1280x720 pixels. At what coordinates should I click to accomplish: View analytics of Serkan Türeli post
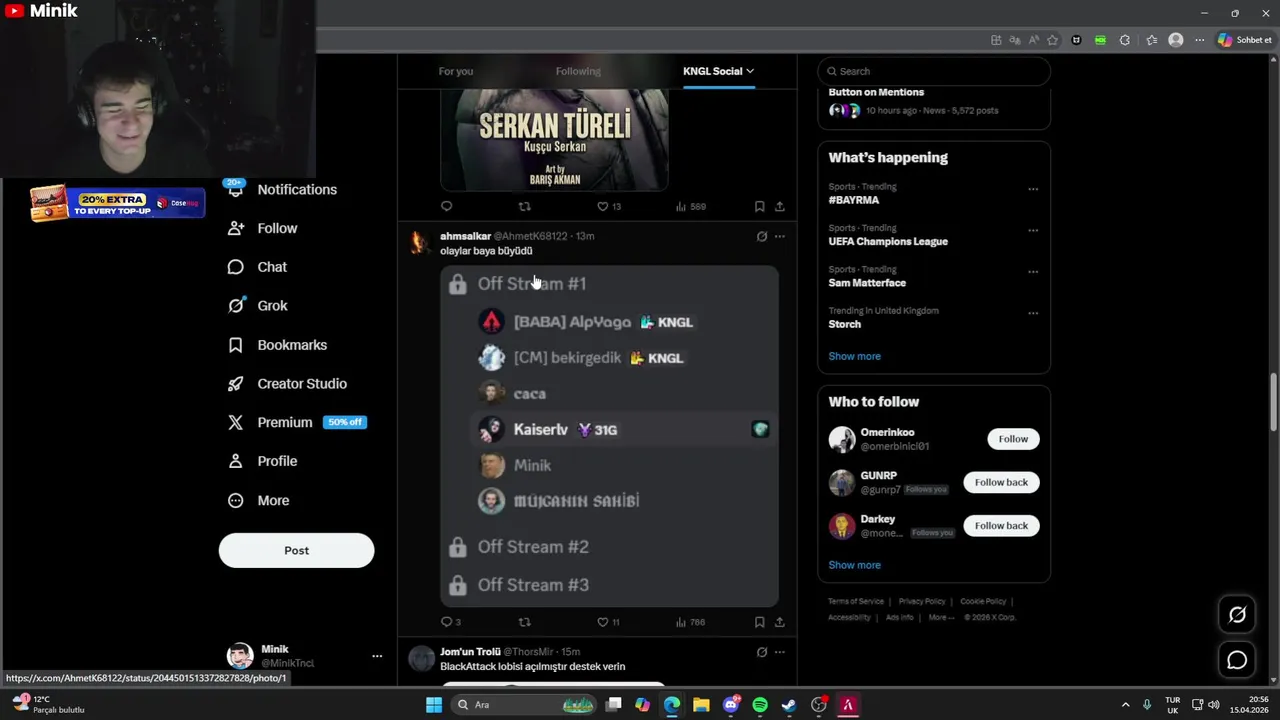pyautogui.click(x=690, y=206)
